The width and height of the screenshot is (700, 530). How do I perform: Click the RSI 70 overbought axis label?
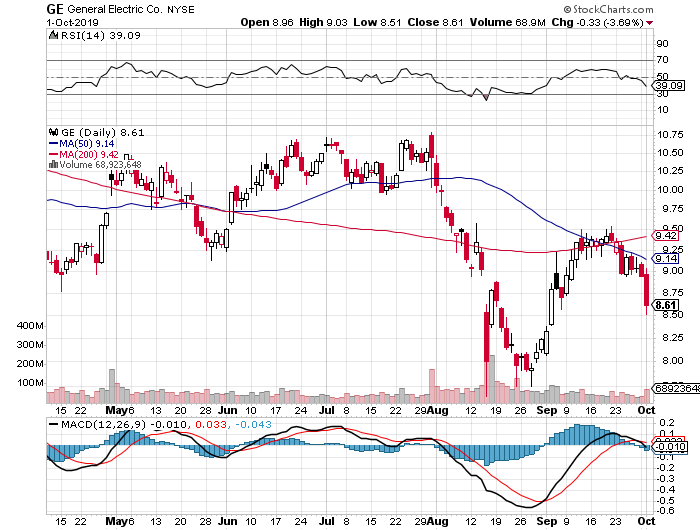(x=662, y=59)
